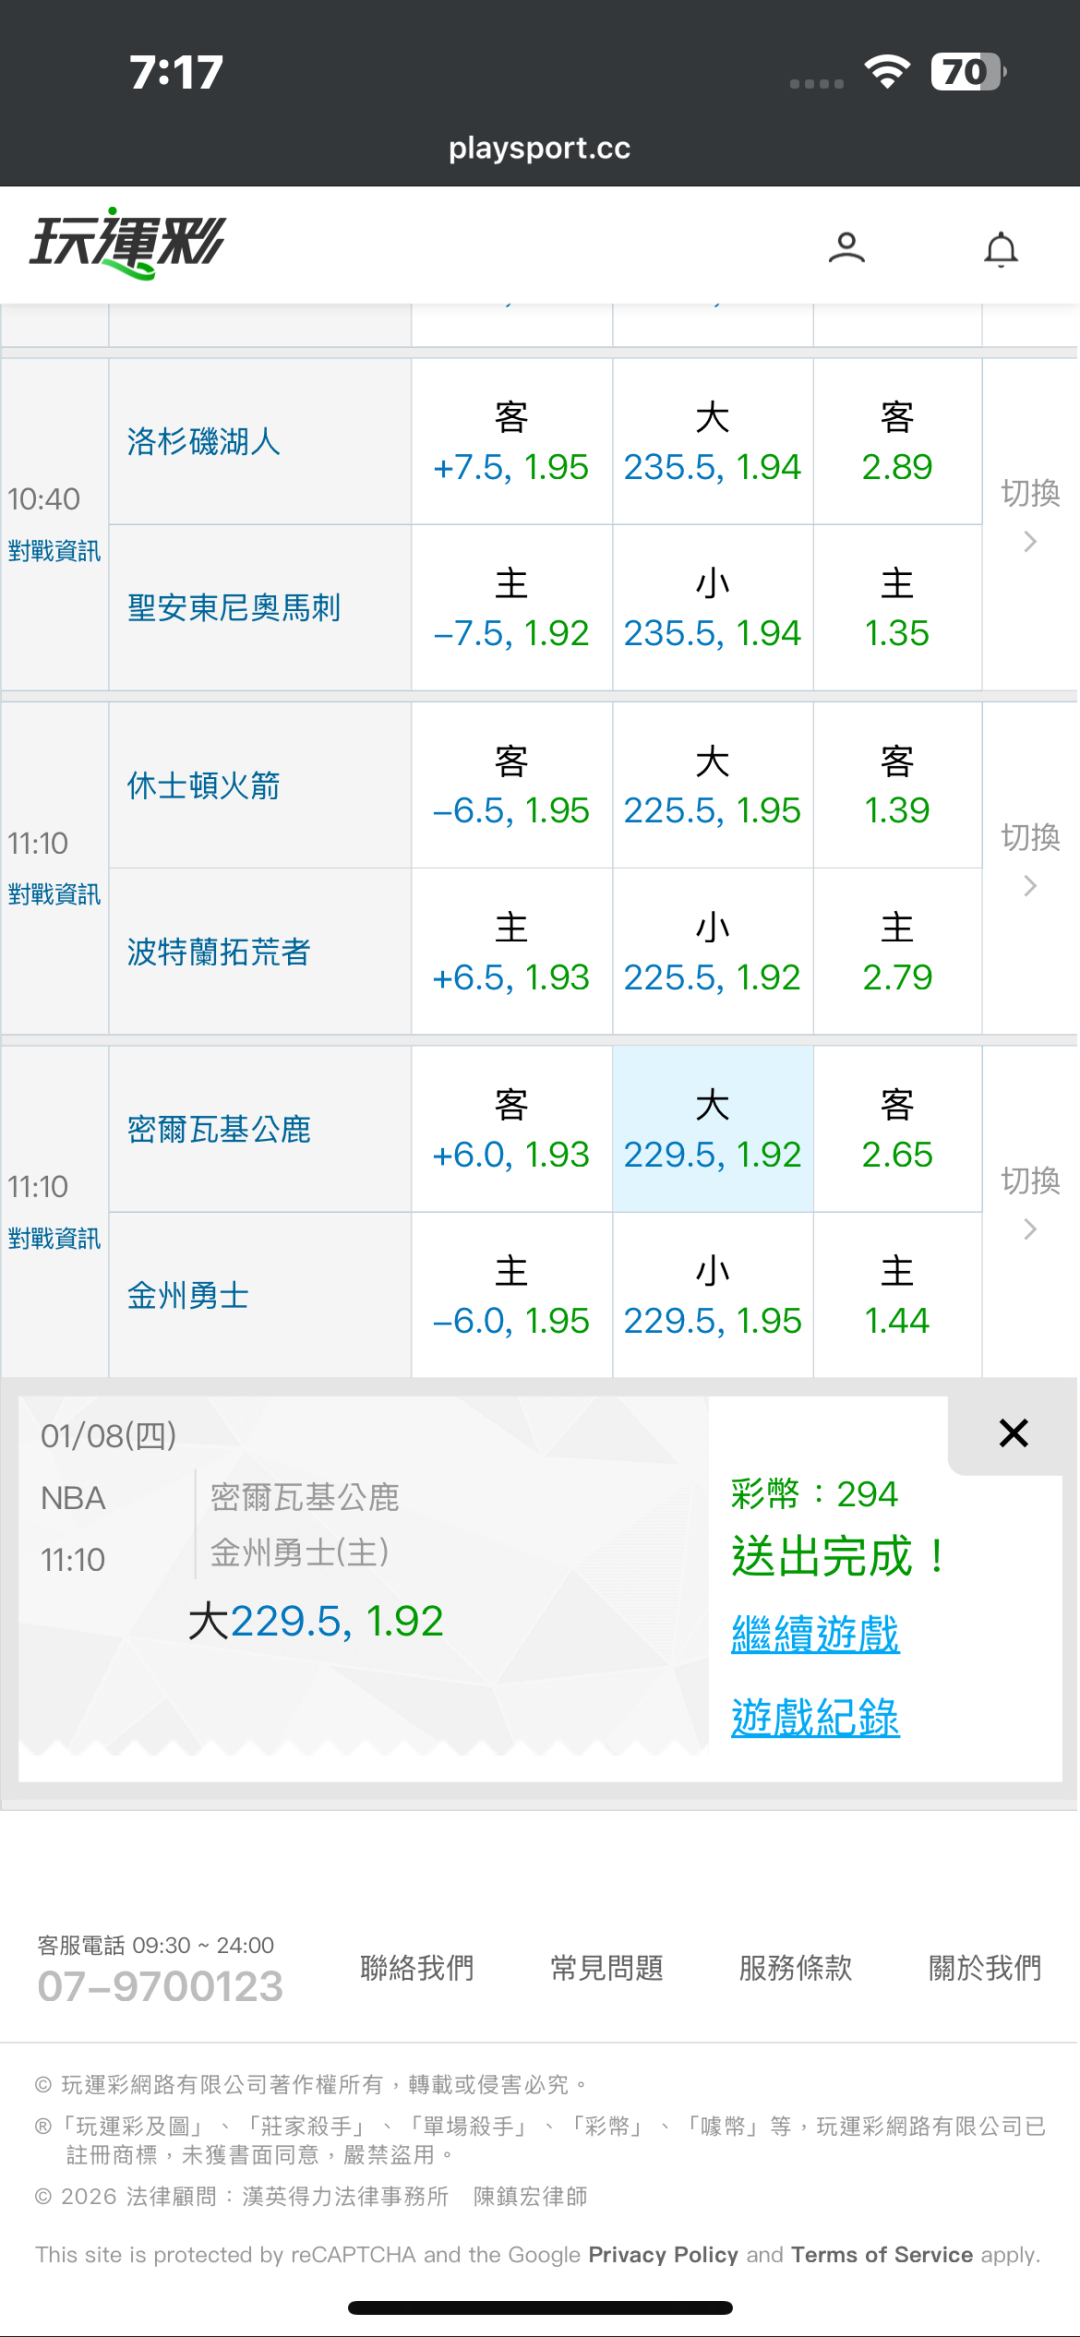View 對戰資訊 for the 10:40 game
The height and width of the screenshot is (2337, 1080).
pyautogui.click(x=54, y=551)
